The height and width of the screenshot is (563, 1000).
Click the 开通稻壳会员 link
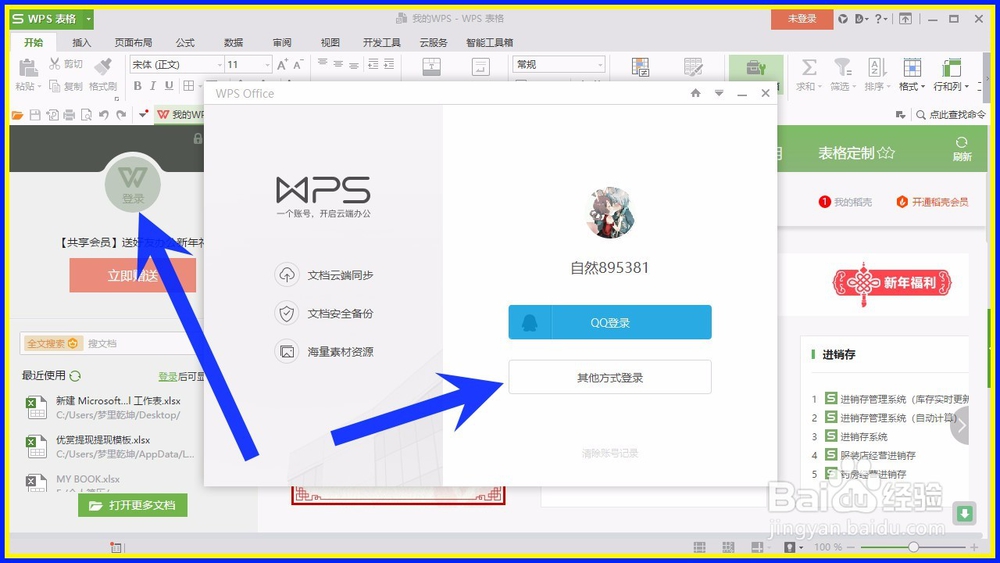click(x=932, y=202)
